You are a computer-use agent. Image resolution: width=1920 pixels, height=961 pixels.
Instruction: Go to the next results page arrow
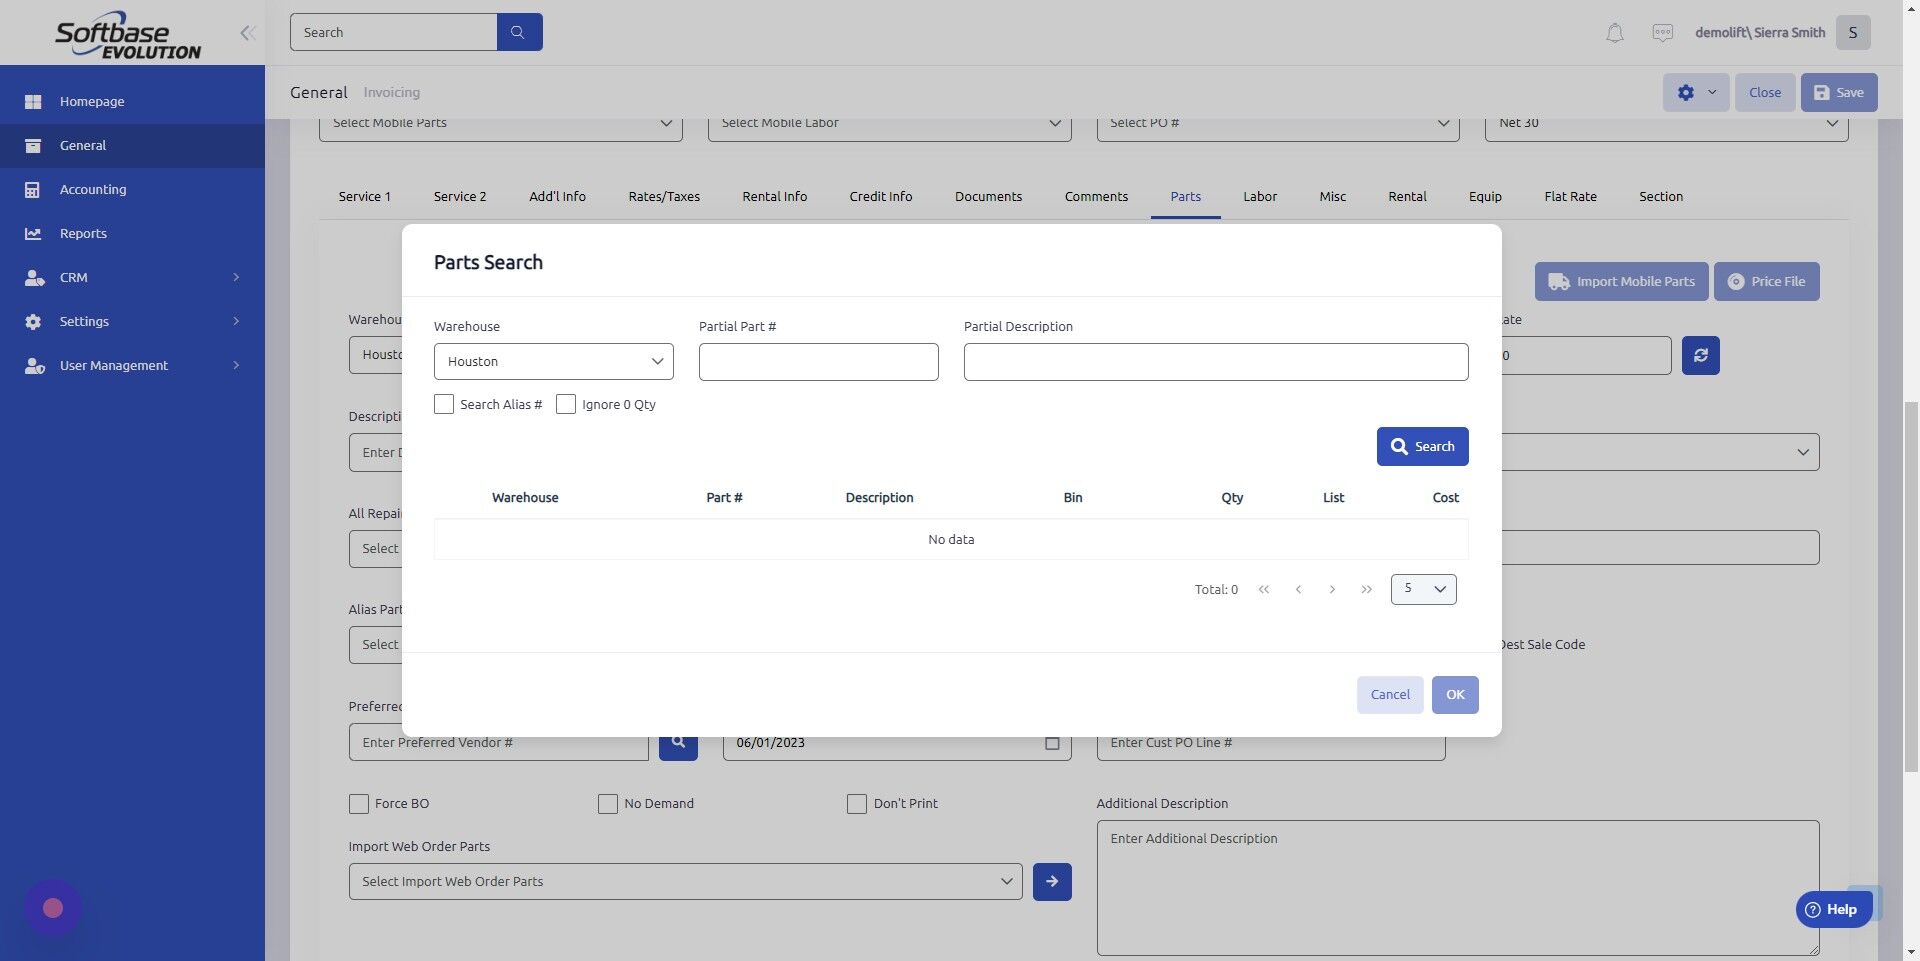[1332, 589]
